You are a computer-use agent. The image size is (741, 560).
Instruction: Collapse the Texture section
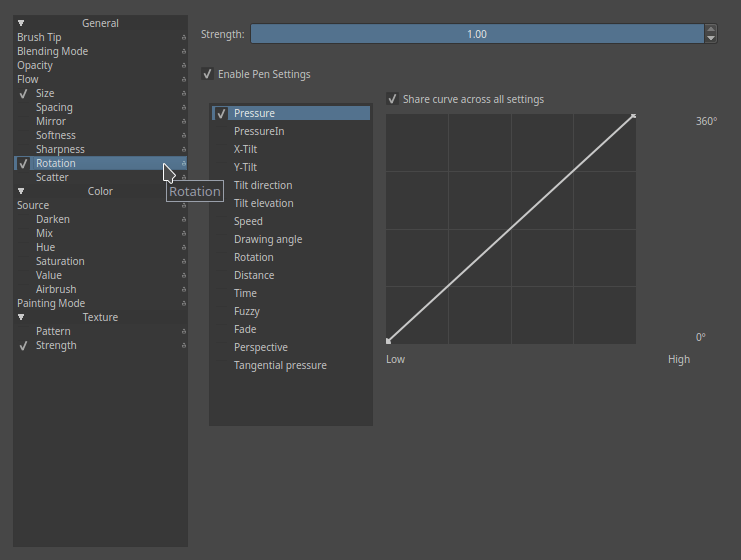(x=21, y=317)
